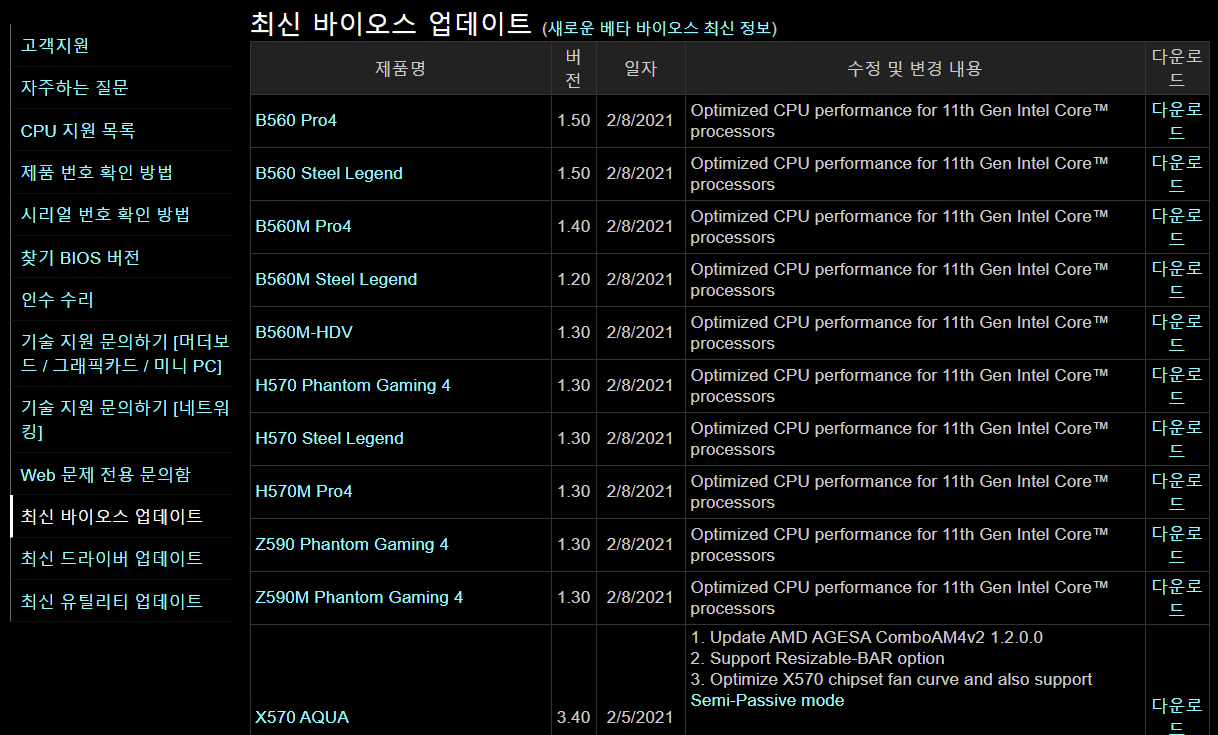Click the 일자 column header
Screen dimensions: 1218x735
click(640, 68)
